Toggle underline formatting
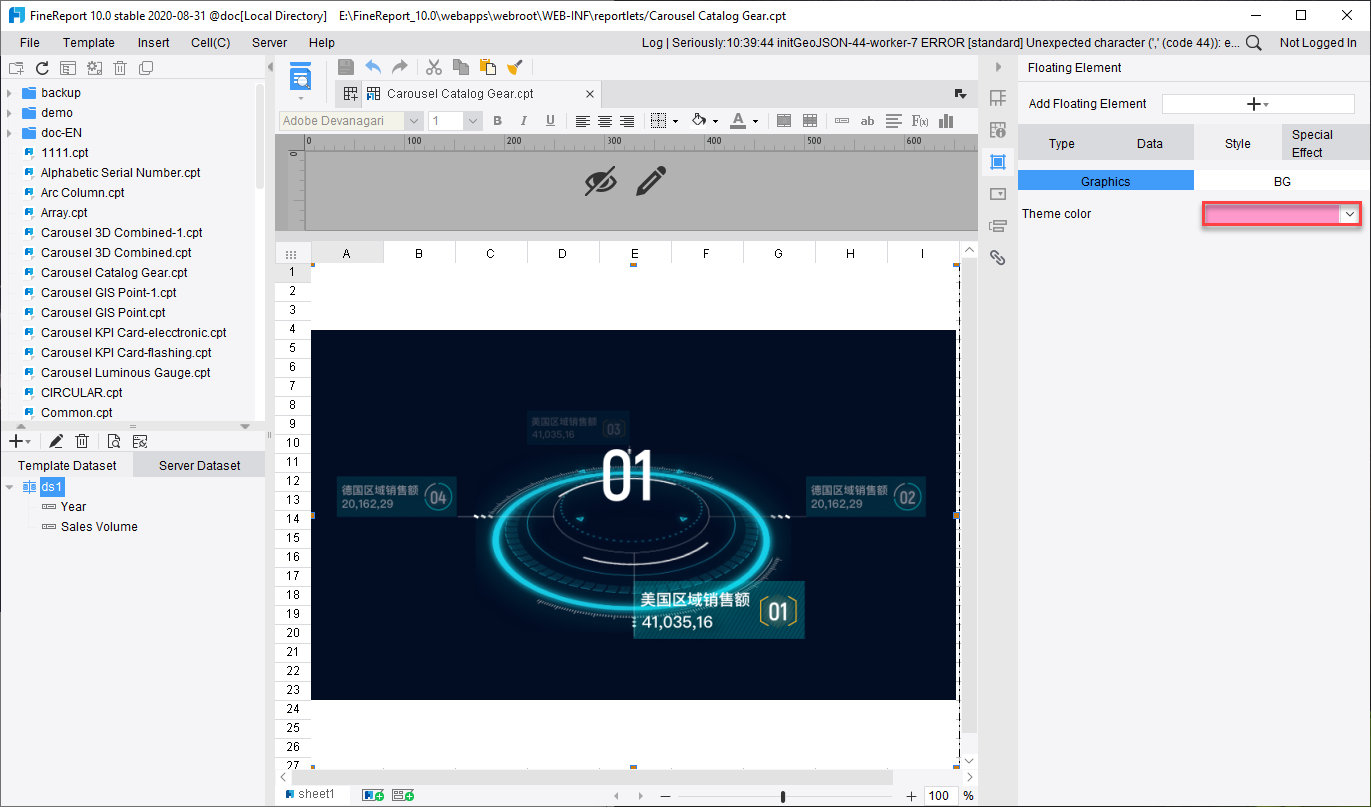 pos(550,121)
